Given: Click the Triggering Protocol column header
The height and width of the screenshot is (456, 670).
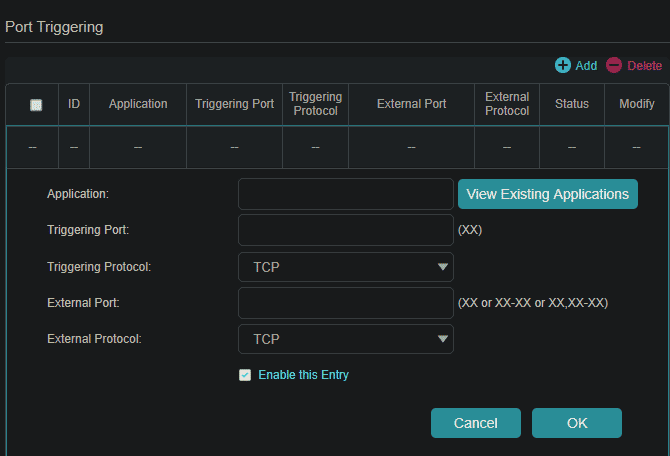Looking at the screenshot, I should tap(315, 104).
